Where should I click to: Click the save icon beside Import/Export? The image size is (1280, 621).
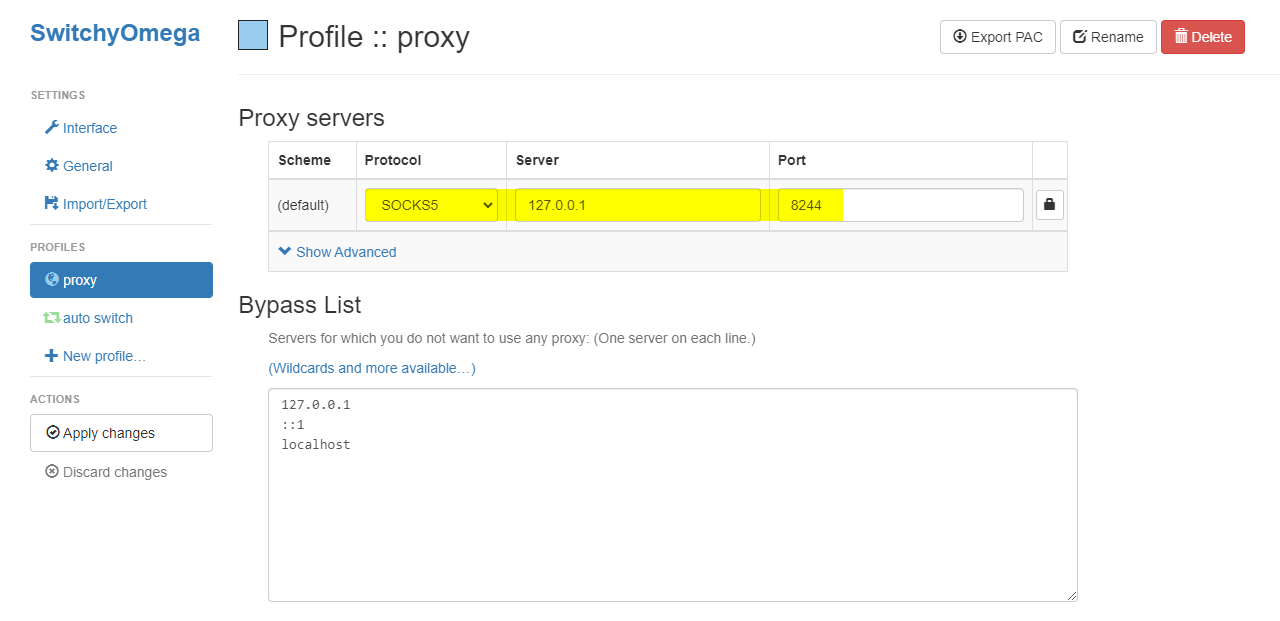click(x=52, y=204)
